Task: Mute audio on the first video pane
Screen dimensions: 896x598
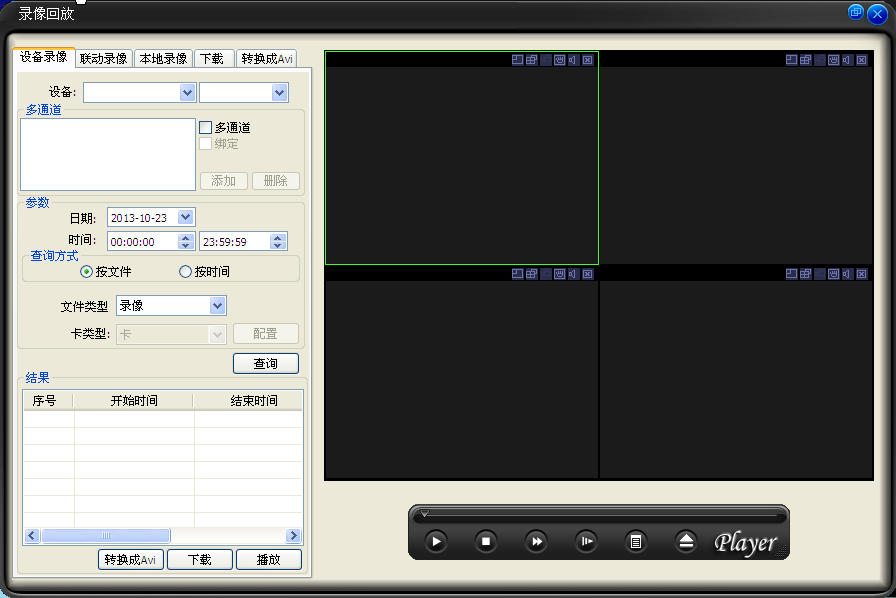Action: (x=572, y=60)
